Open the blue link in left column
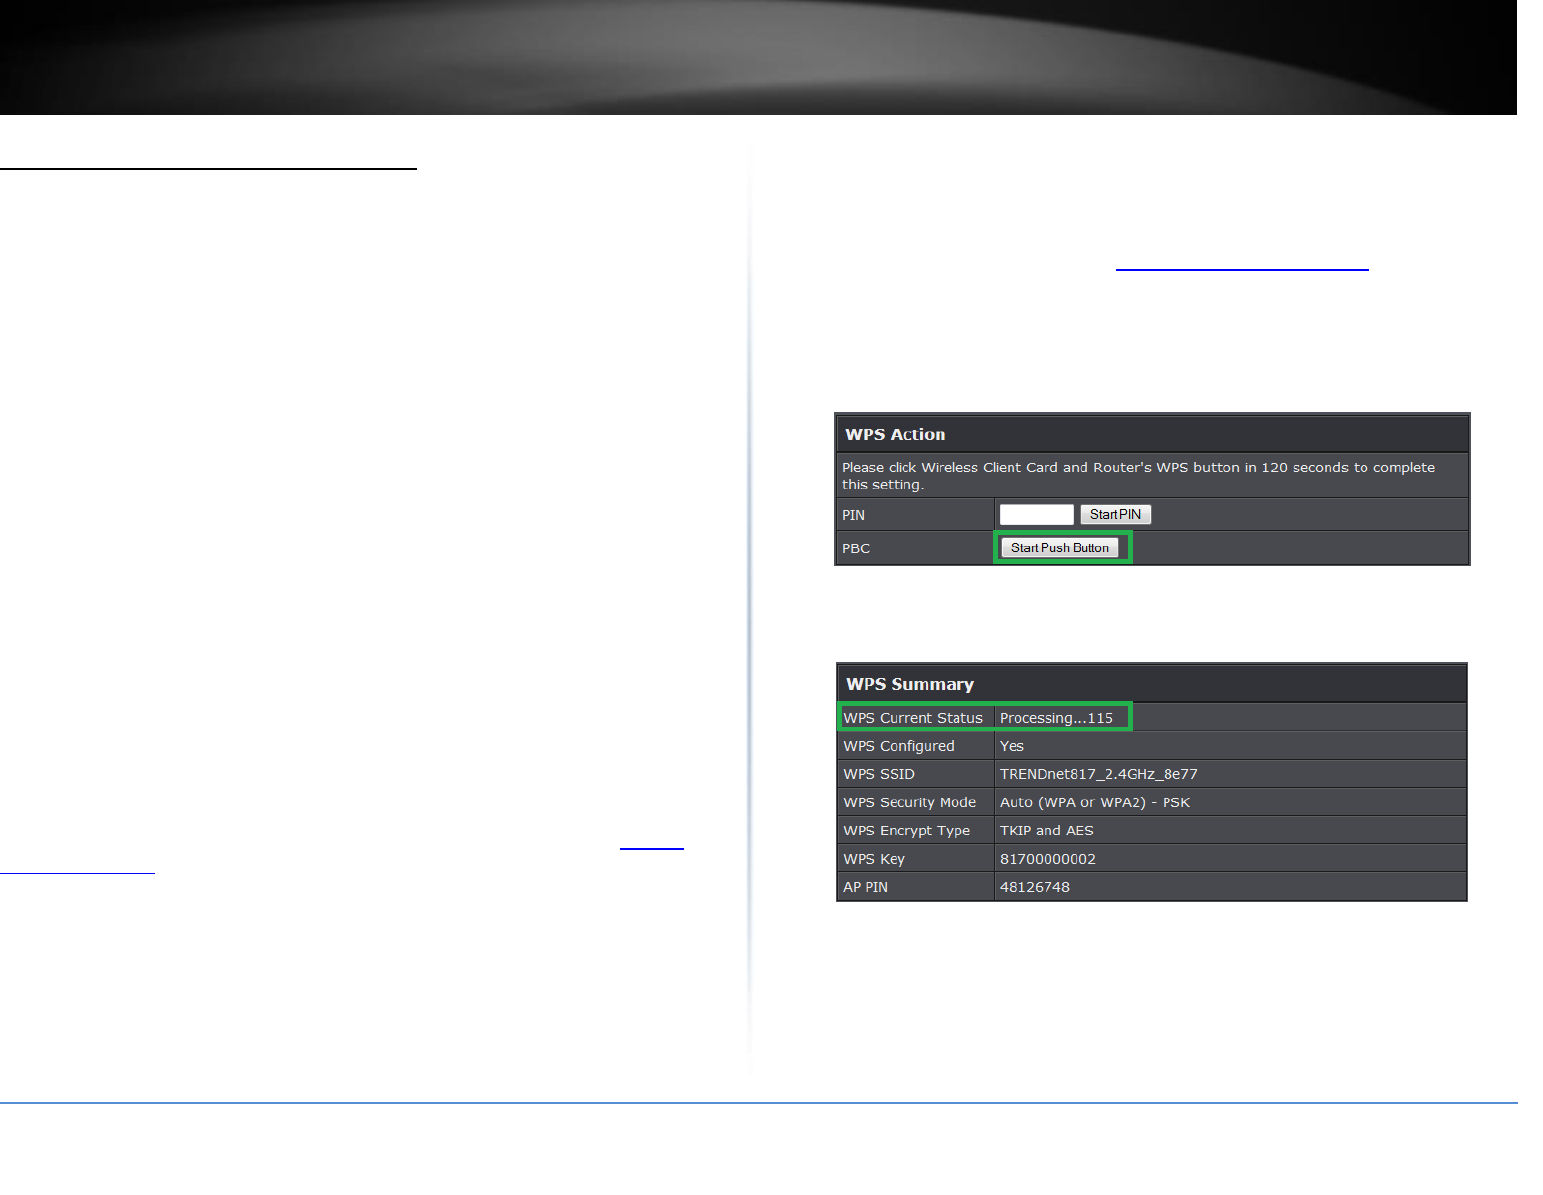 pos(652,848)
